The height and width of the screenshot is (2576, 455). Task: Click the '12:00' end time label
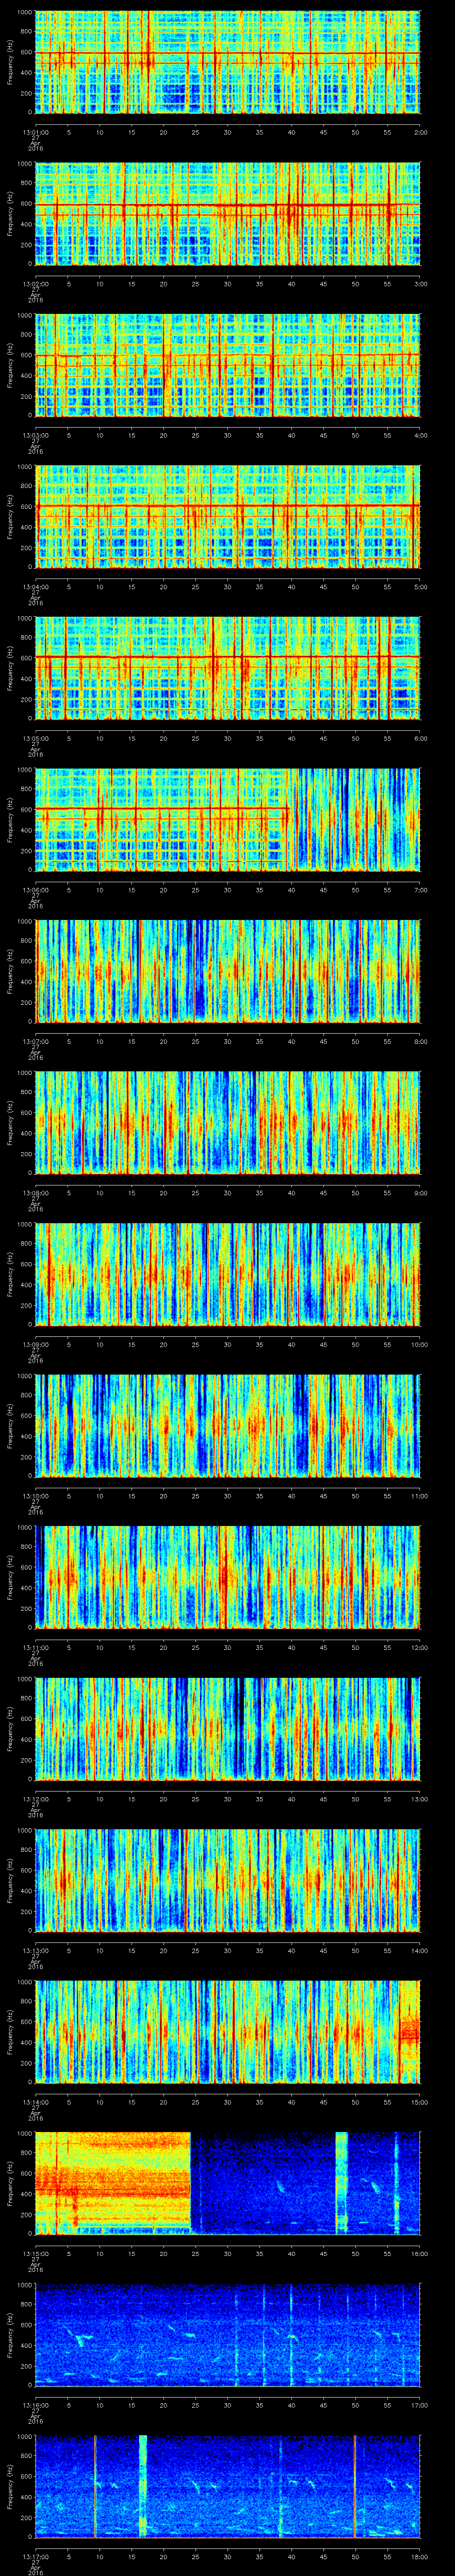[419, 1647]
